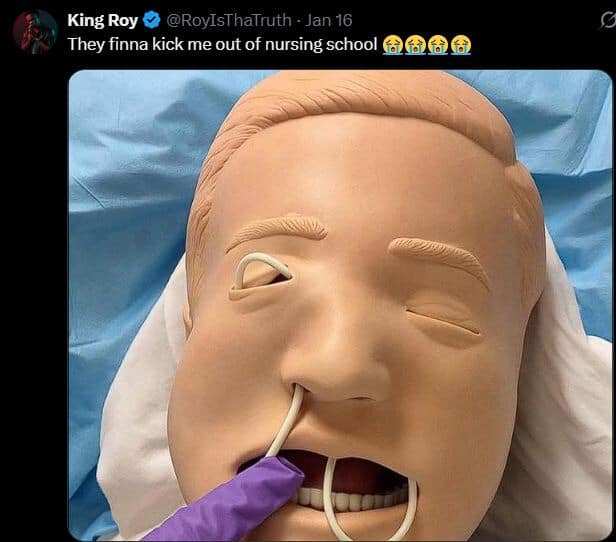Click the purple gloved finger in photo

[x=235, y=505]
